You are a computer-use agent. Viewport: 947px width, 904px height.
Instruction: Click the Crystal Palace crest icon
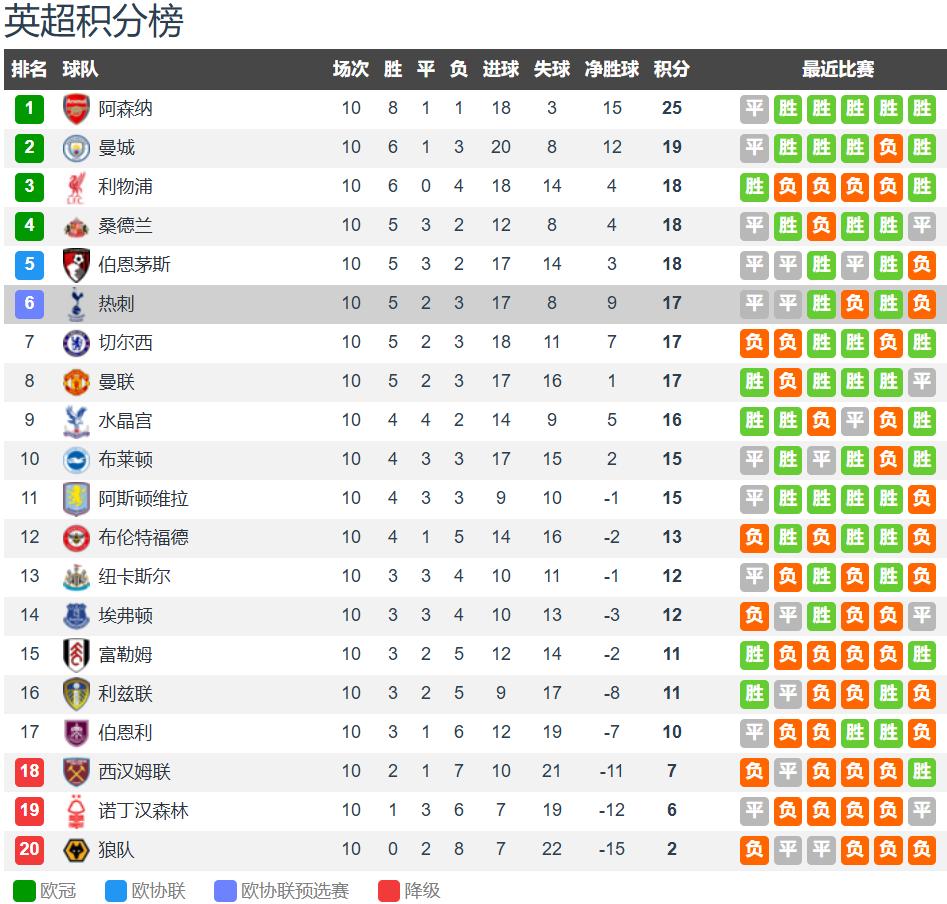click(76, 421)
